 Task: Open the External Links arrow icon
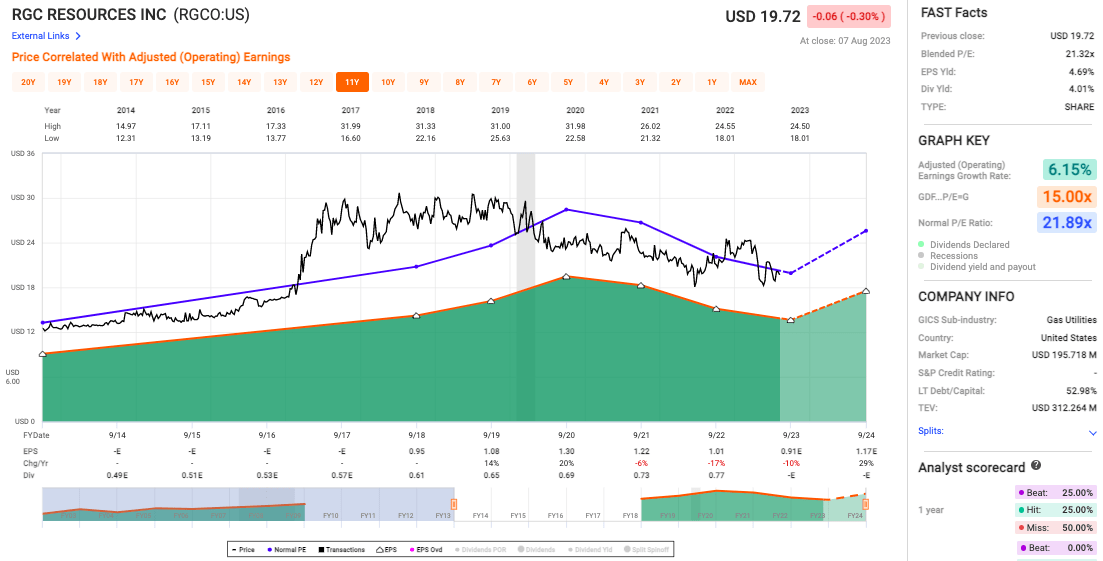point(78,36)
